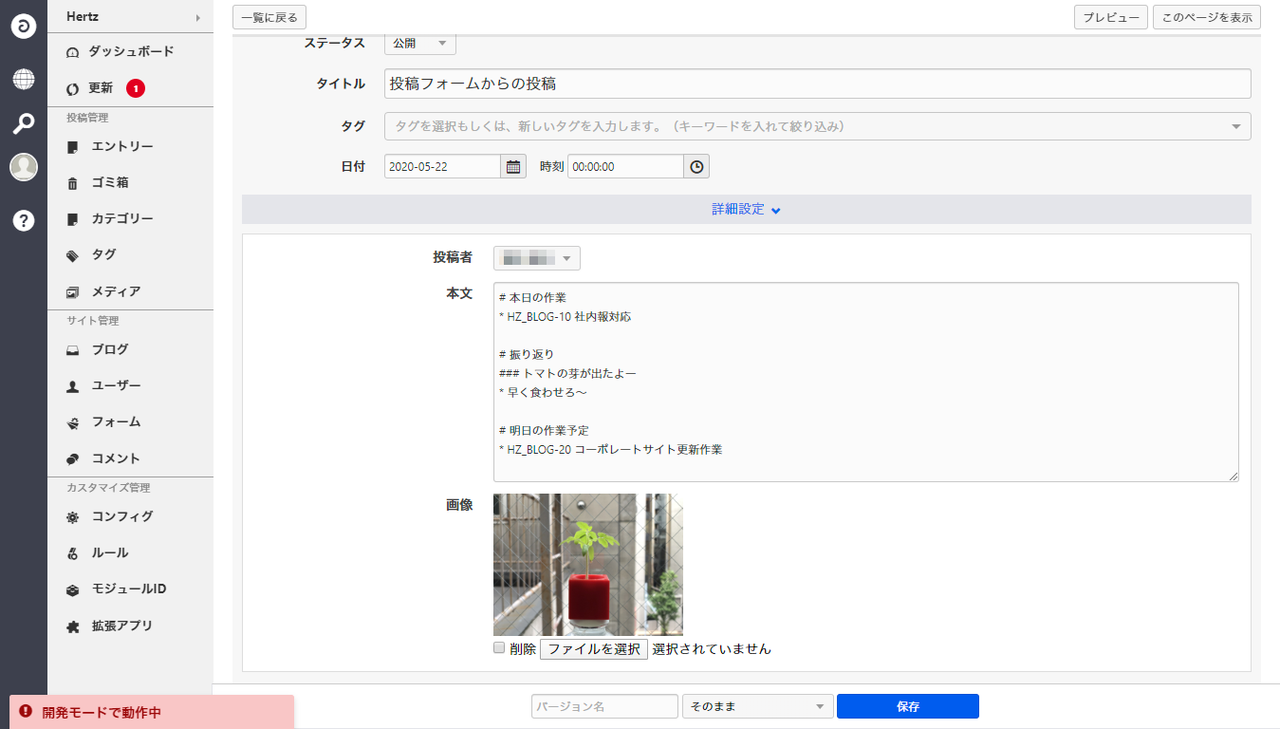The image size is (1280, 729).
Task: Open help via question mark icon
Action: 23,221
